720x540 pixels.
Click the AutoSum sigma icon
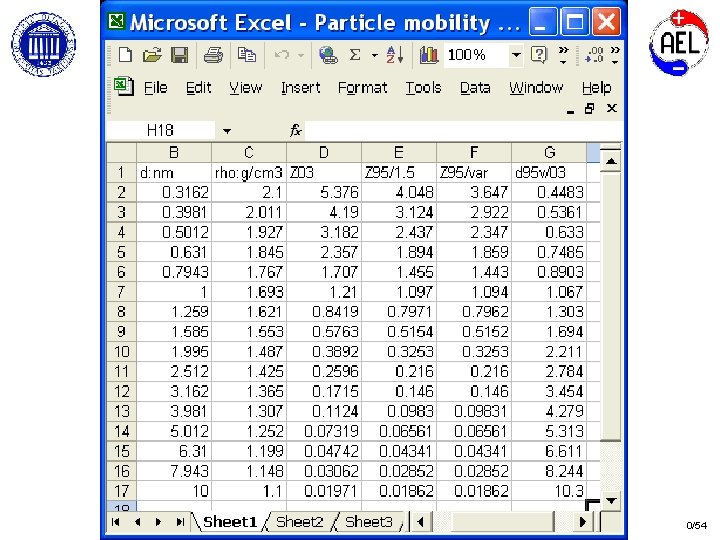click(x=355, y=55)
